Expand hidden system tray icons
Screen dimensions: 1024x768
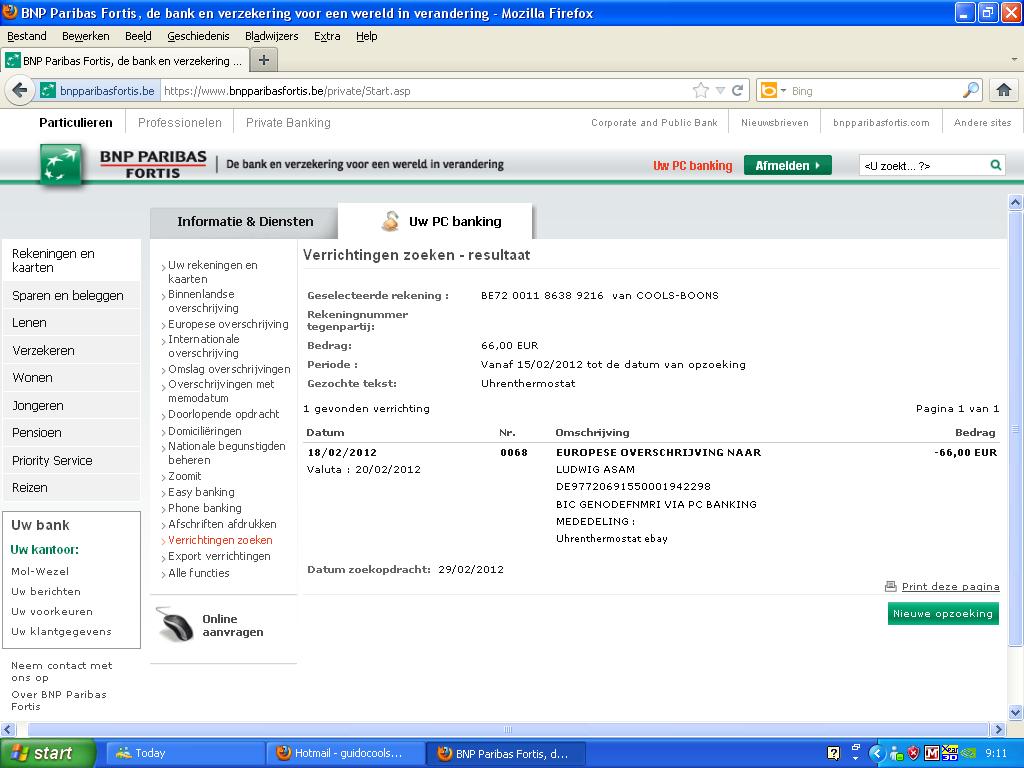click(x=877, y=753)
